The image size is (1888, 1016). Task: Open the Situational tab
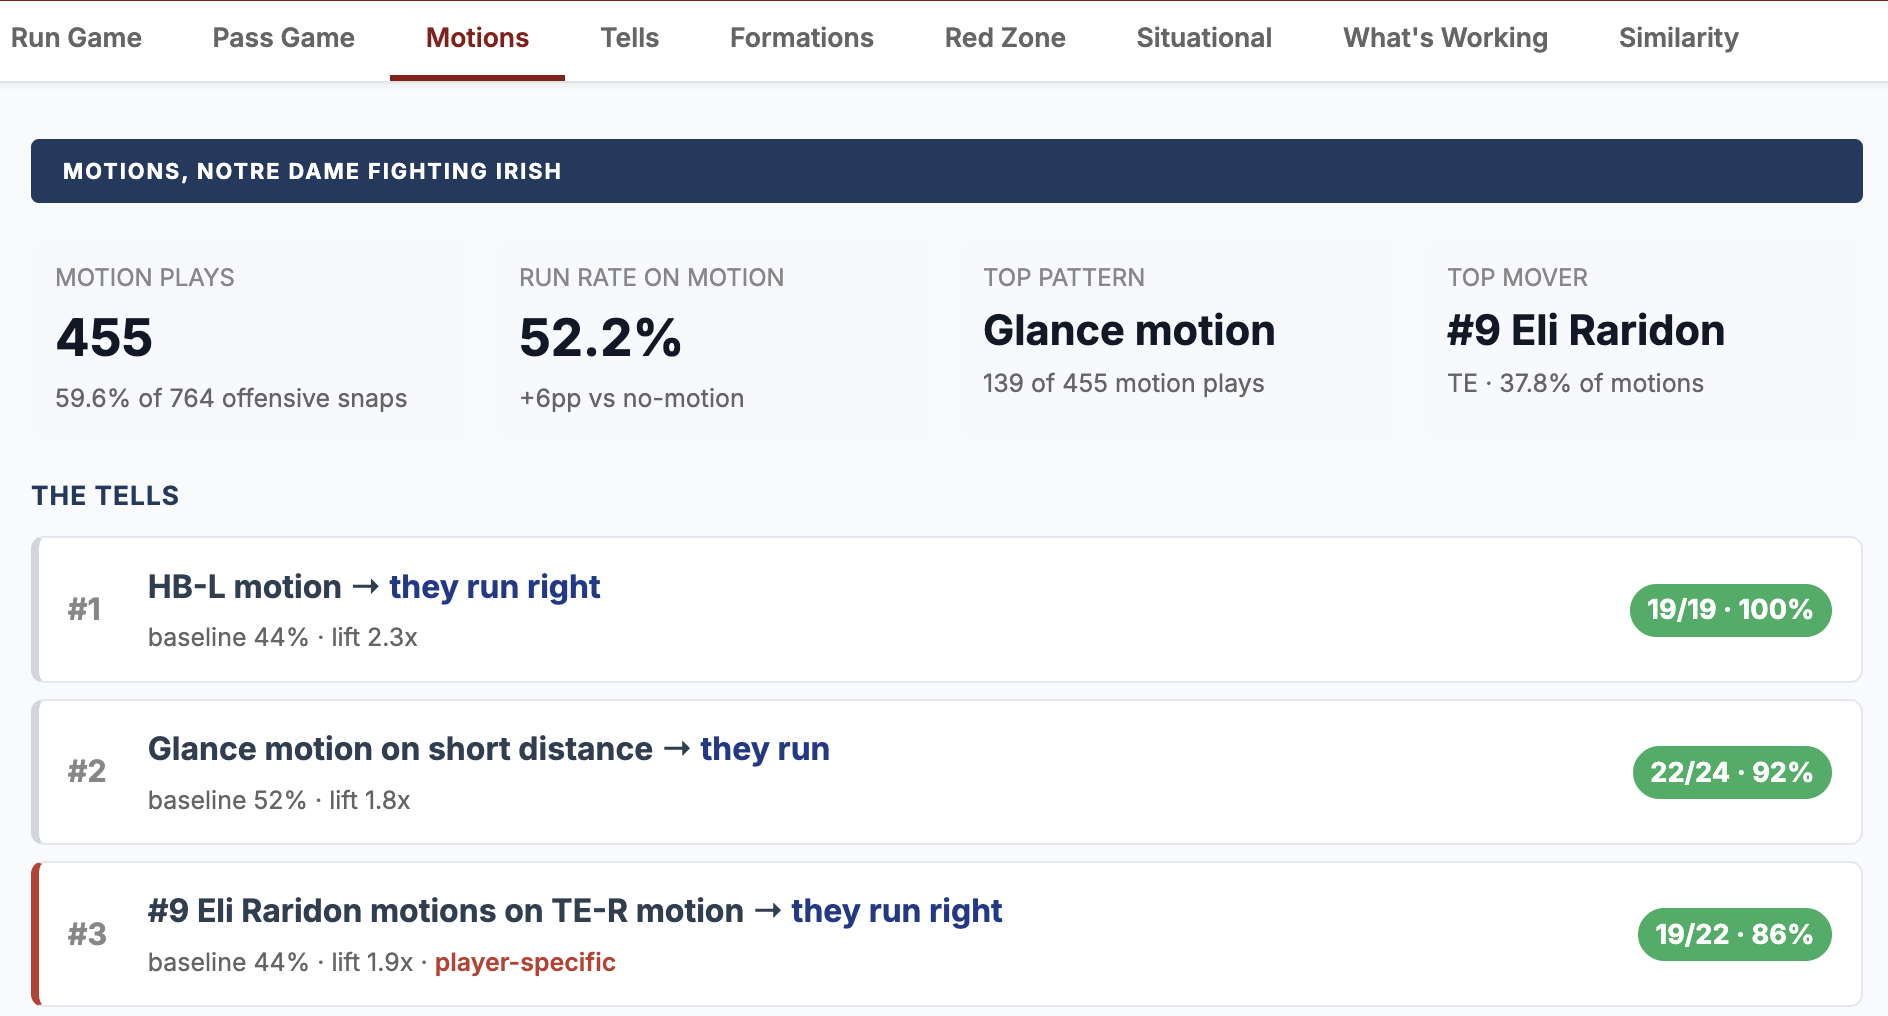click(1204, 38)
